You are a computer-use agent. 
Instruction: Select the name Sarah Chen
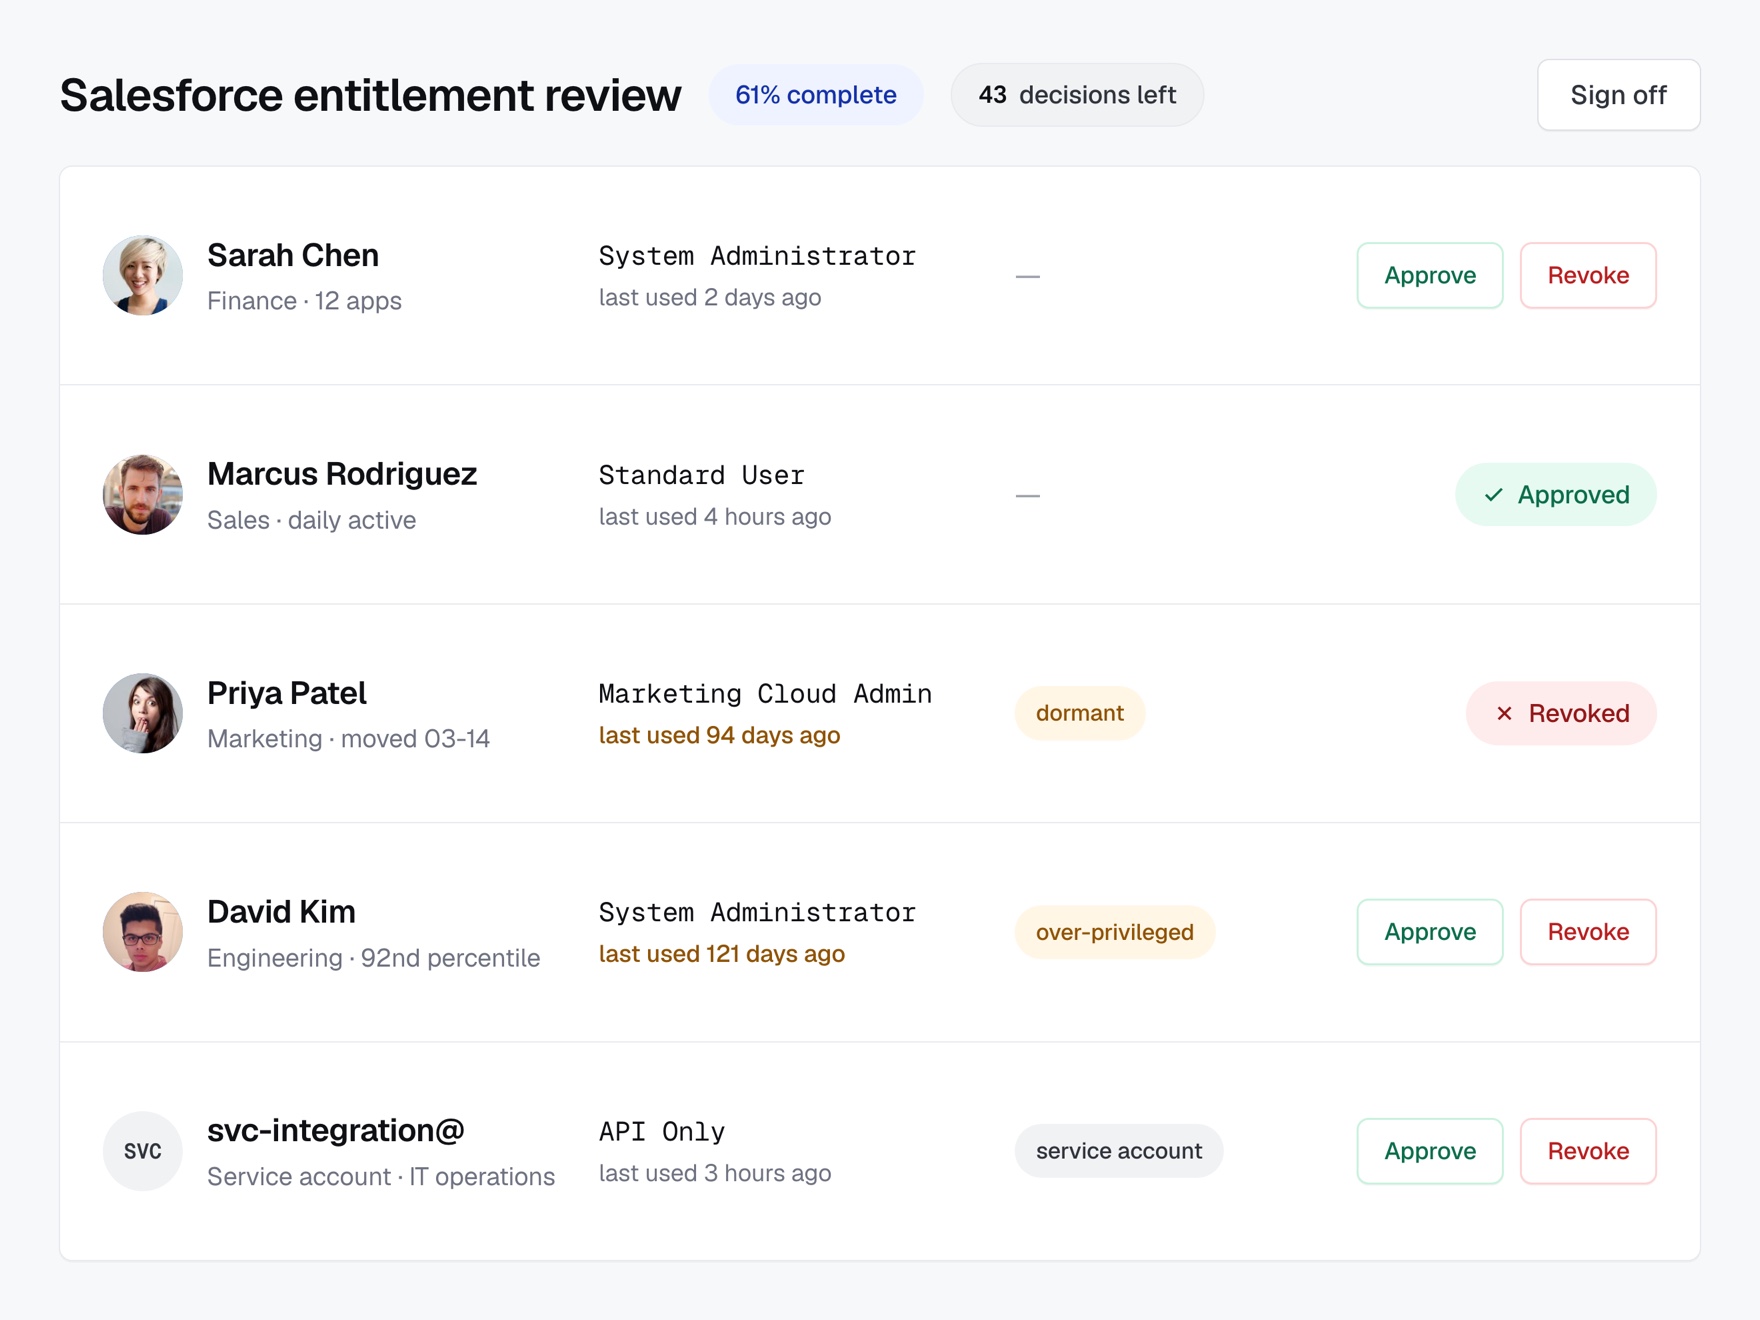coord(293,255)
